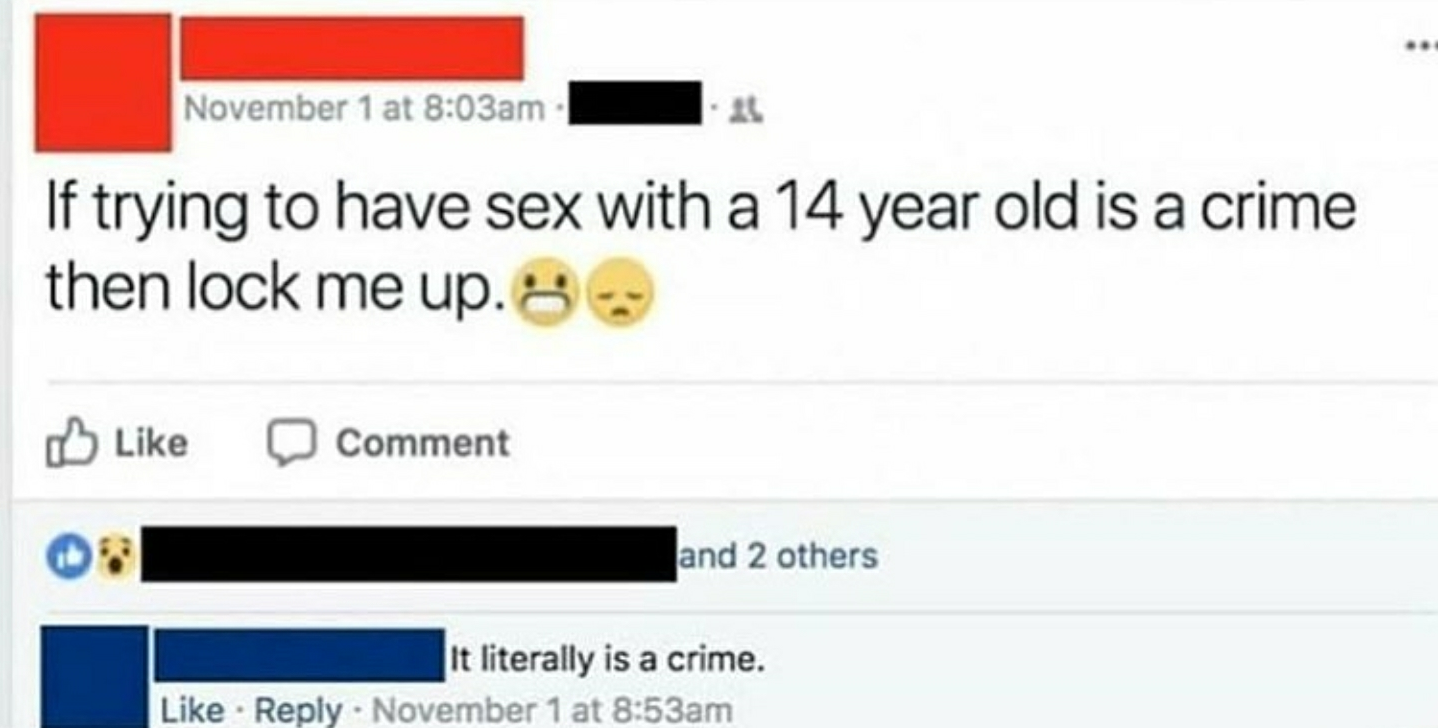Click the blue Like reaction icon
1438x728 pixels.
[x=67, y=556]
